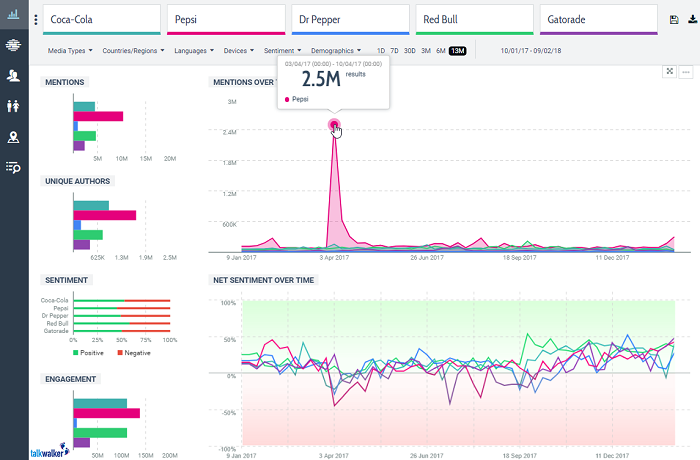Click the download icon at top right

tap(691, 19)
